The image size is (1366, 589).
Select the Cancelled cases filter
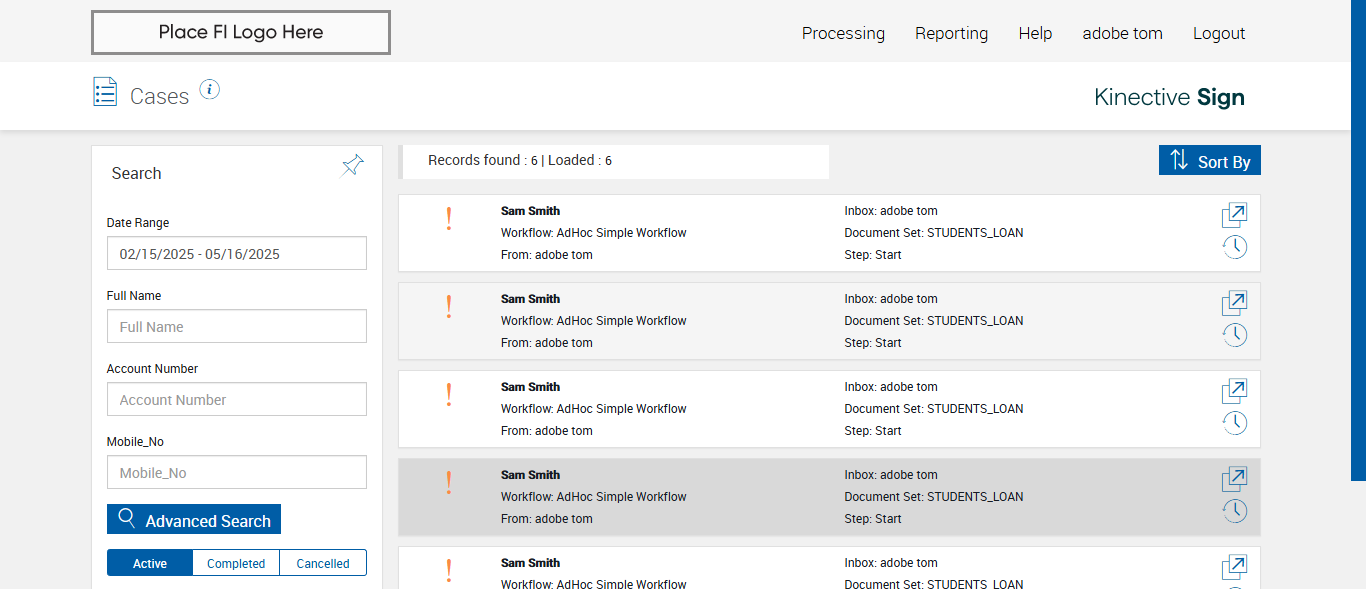[x=323, y=563]
